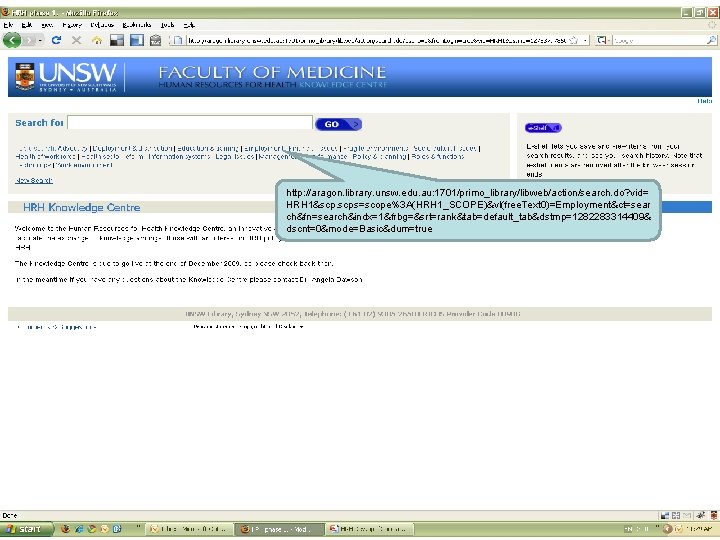Open the Deployment & distribution topic link
The width and height of the screenshot is (720, 540).
point(133,148)
